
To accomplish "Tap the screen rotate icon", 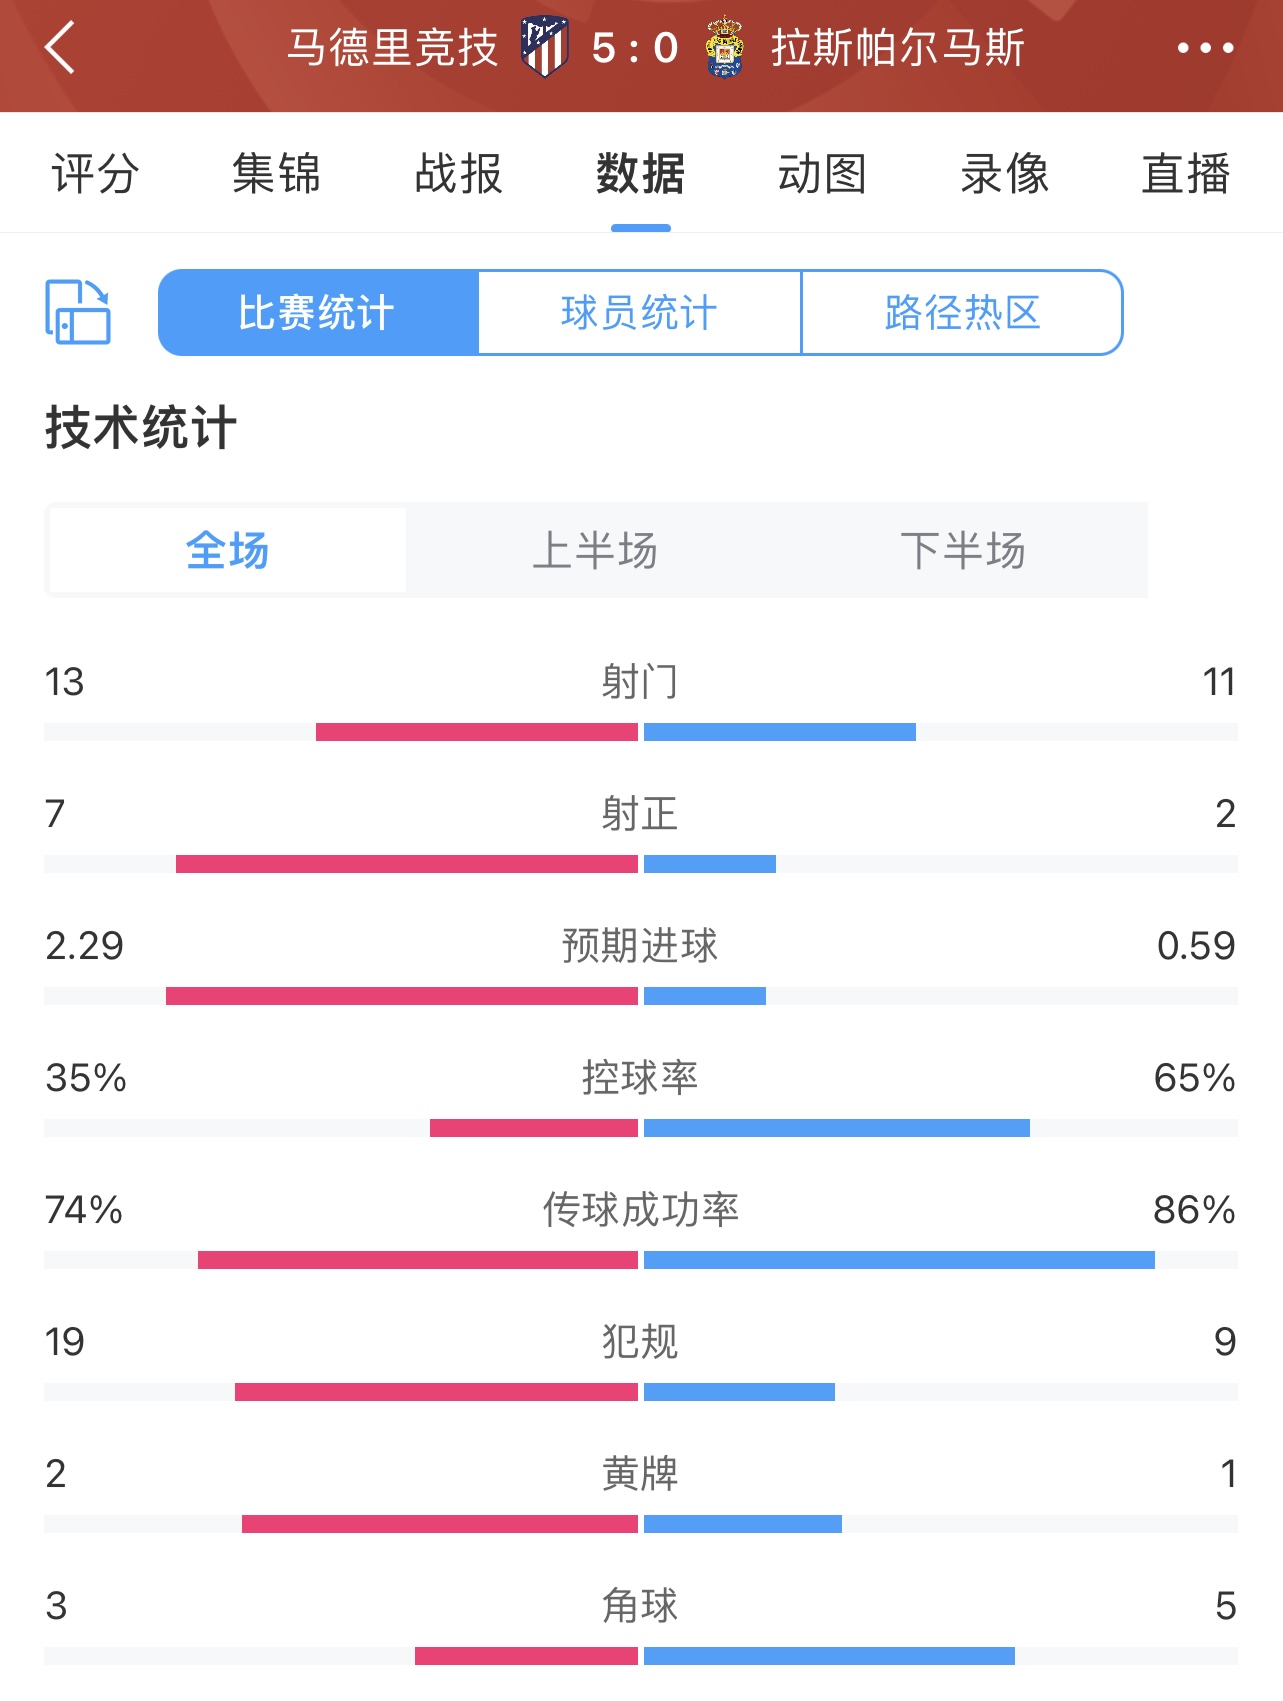I will pyautogui.click(x=78, y=312).
